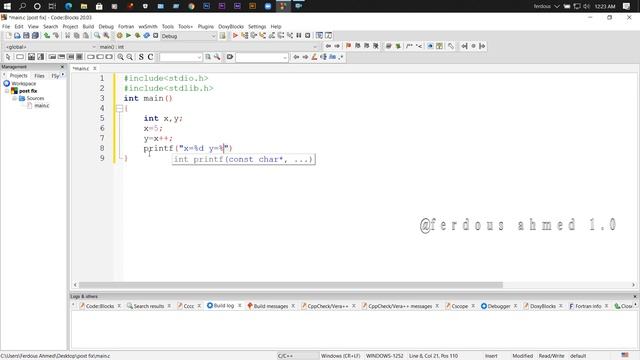Image resolution: width=640 pixels, height=360 pixels.
Task: Redo the edit via toolbar icon
Action: click(x=56, y=36)
